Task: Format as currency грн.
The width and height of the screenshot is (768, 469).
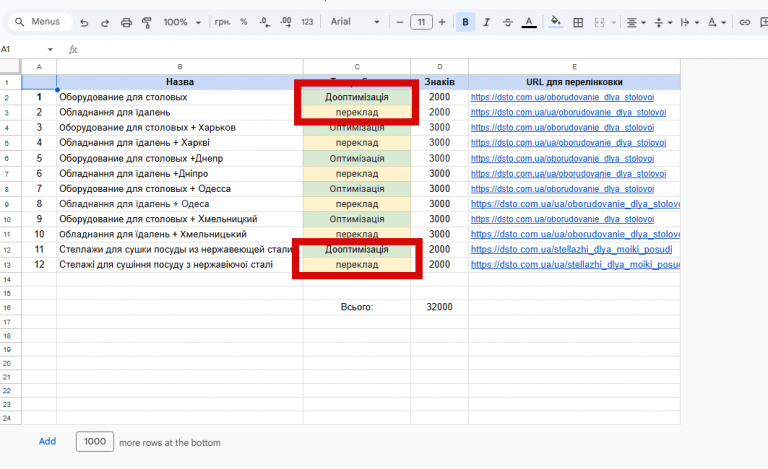Action: point(222,22)
